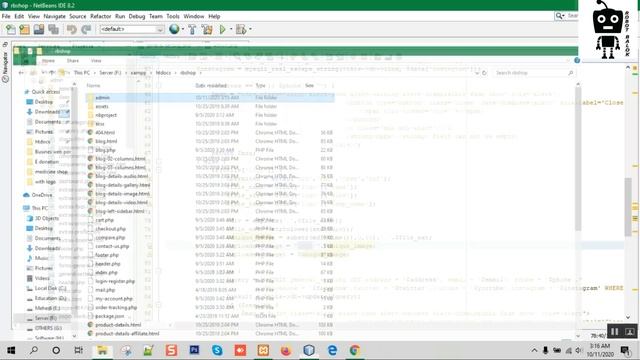The width and height of the screenshot is (640, 360).
Task: Open the Debug menu
Action: pyautogui.click(x=137, y=16)
